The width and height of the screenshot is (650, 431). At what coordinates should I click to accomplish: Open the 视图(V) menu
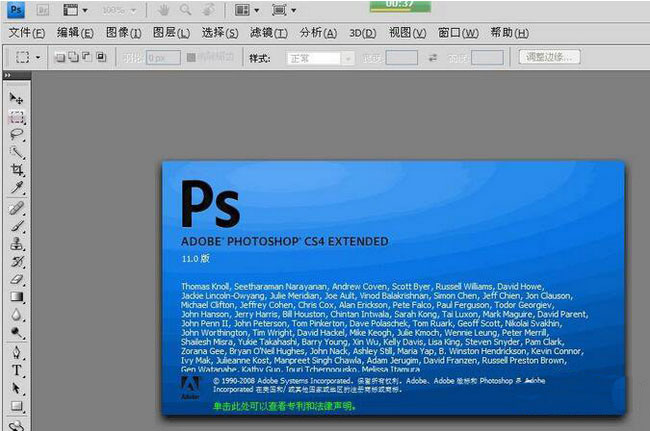pos(407,33)
